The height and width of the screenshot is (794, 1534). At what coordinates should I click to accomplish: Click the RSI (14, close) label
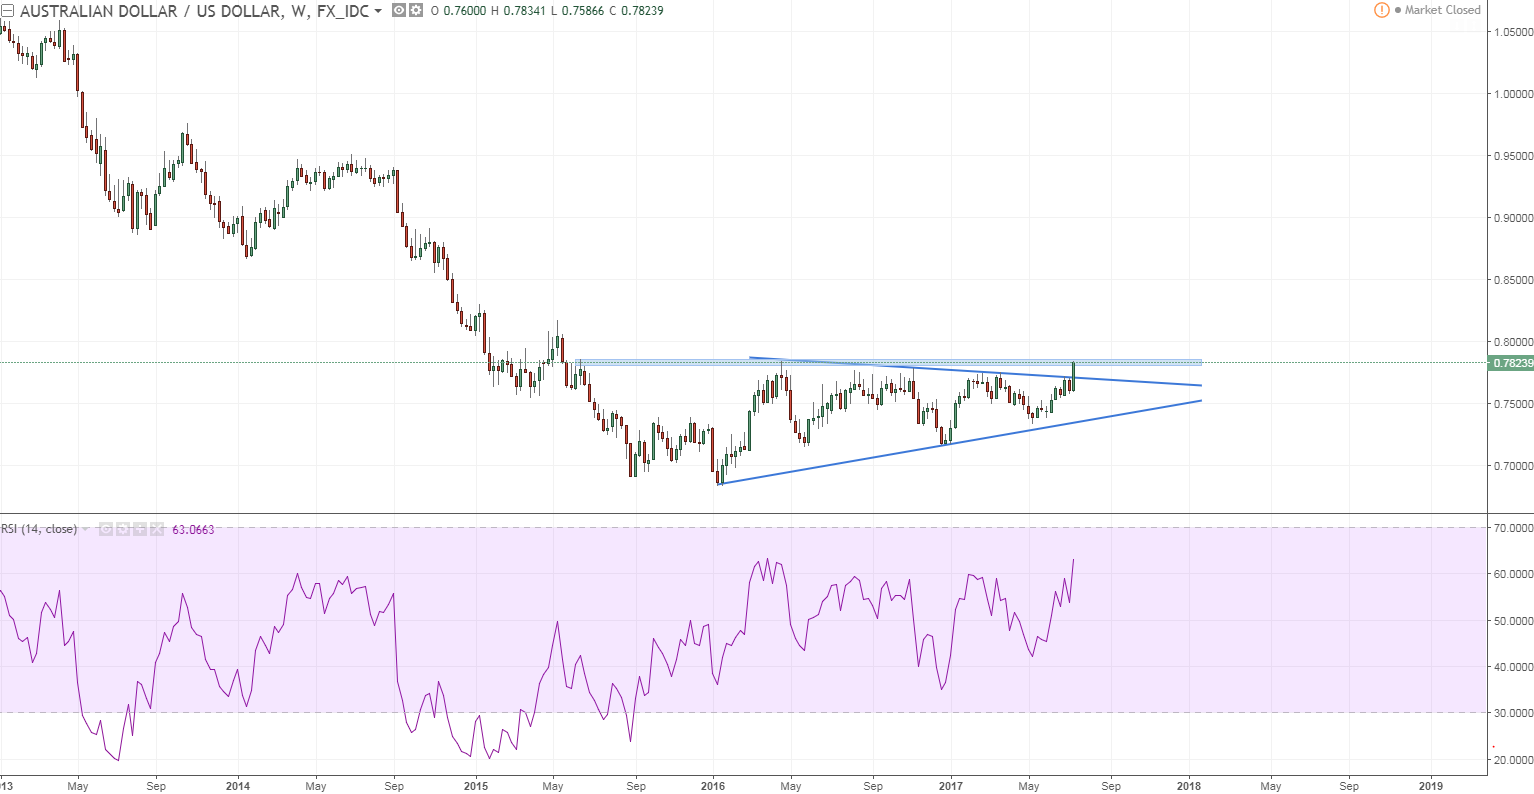click(x=39, y=529)
